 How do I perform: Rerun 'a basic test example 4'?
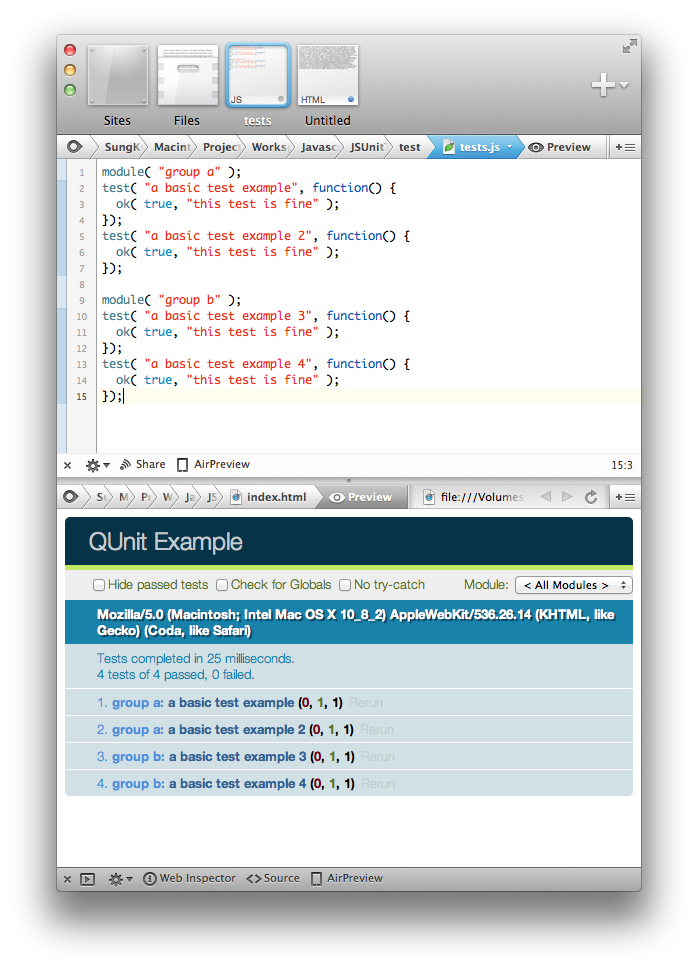coord(377,784)
